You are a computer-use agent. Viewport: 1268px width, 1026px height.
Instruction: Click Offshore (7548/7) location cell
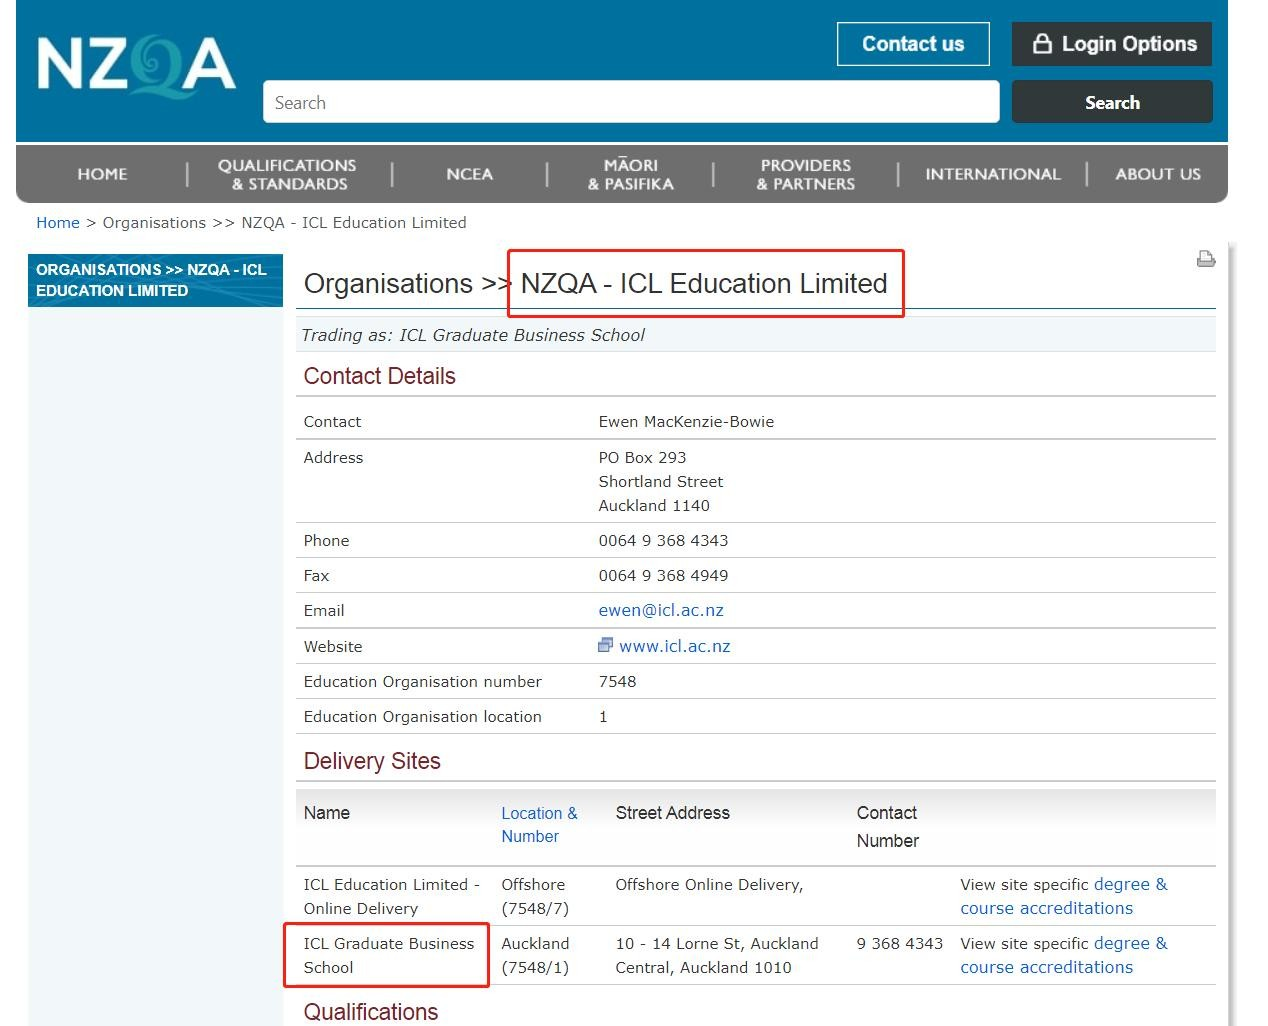point(535,896)
